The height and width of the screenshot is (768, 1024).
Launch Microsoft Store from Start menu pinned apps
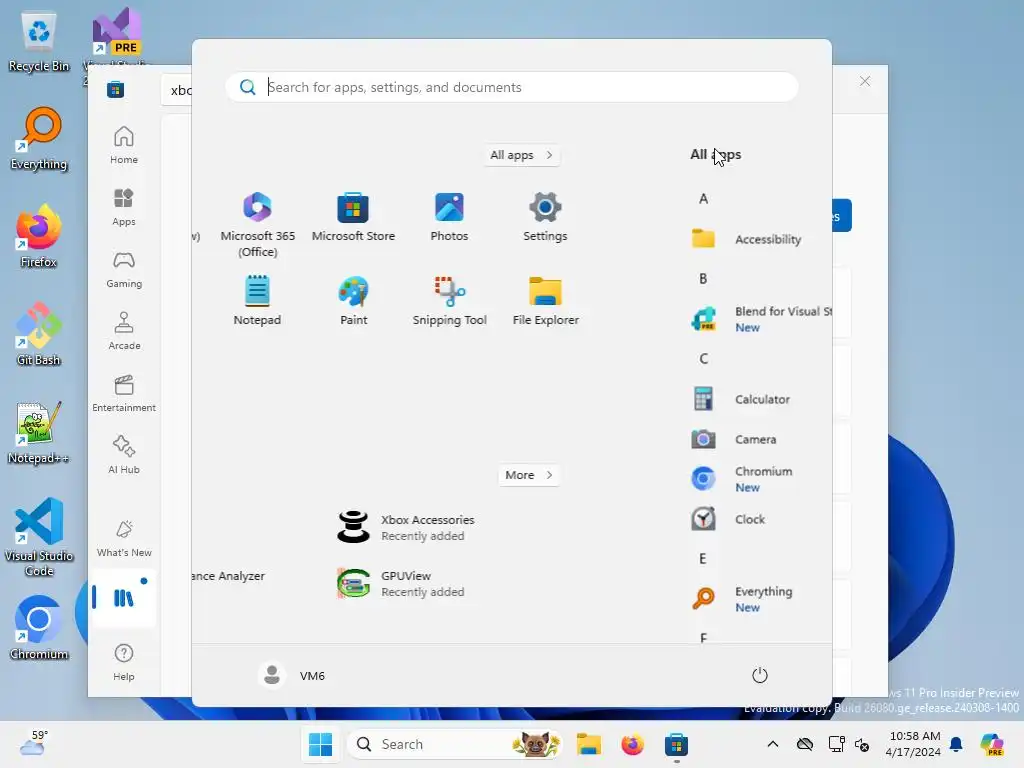[353, 217]
